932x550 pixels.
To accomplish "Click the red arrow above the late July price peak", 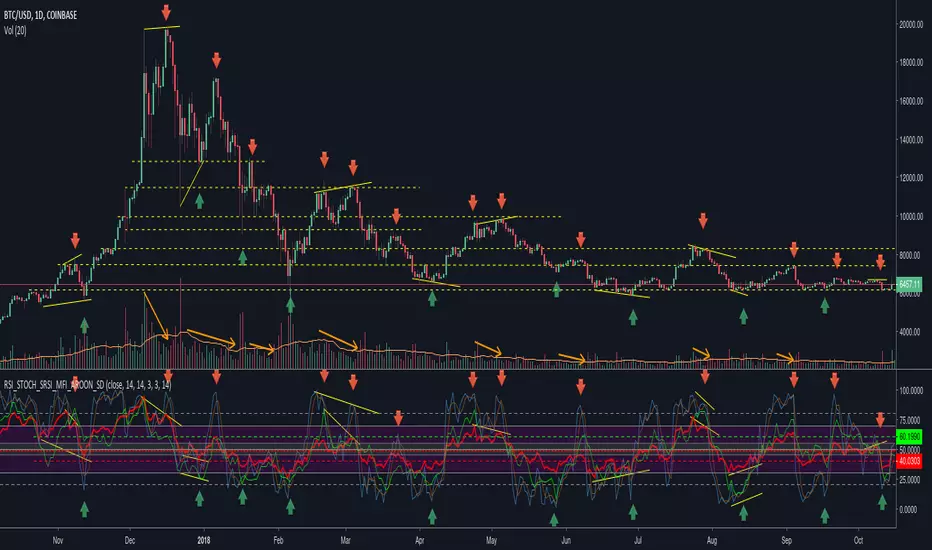I will (703, 221).
